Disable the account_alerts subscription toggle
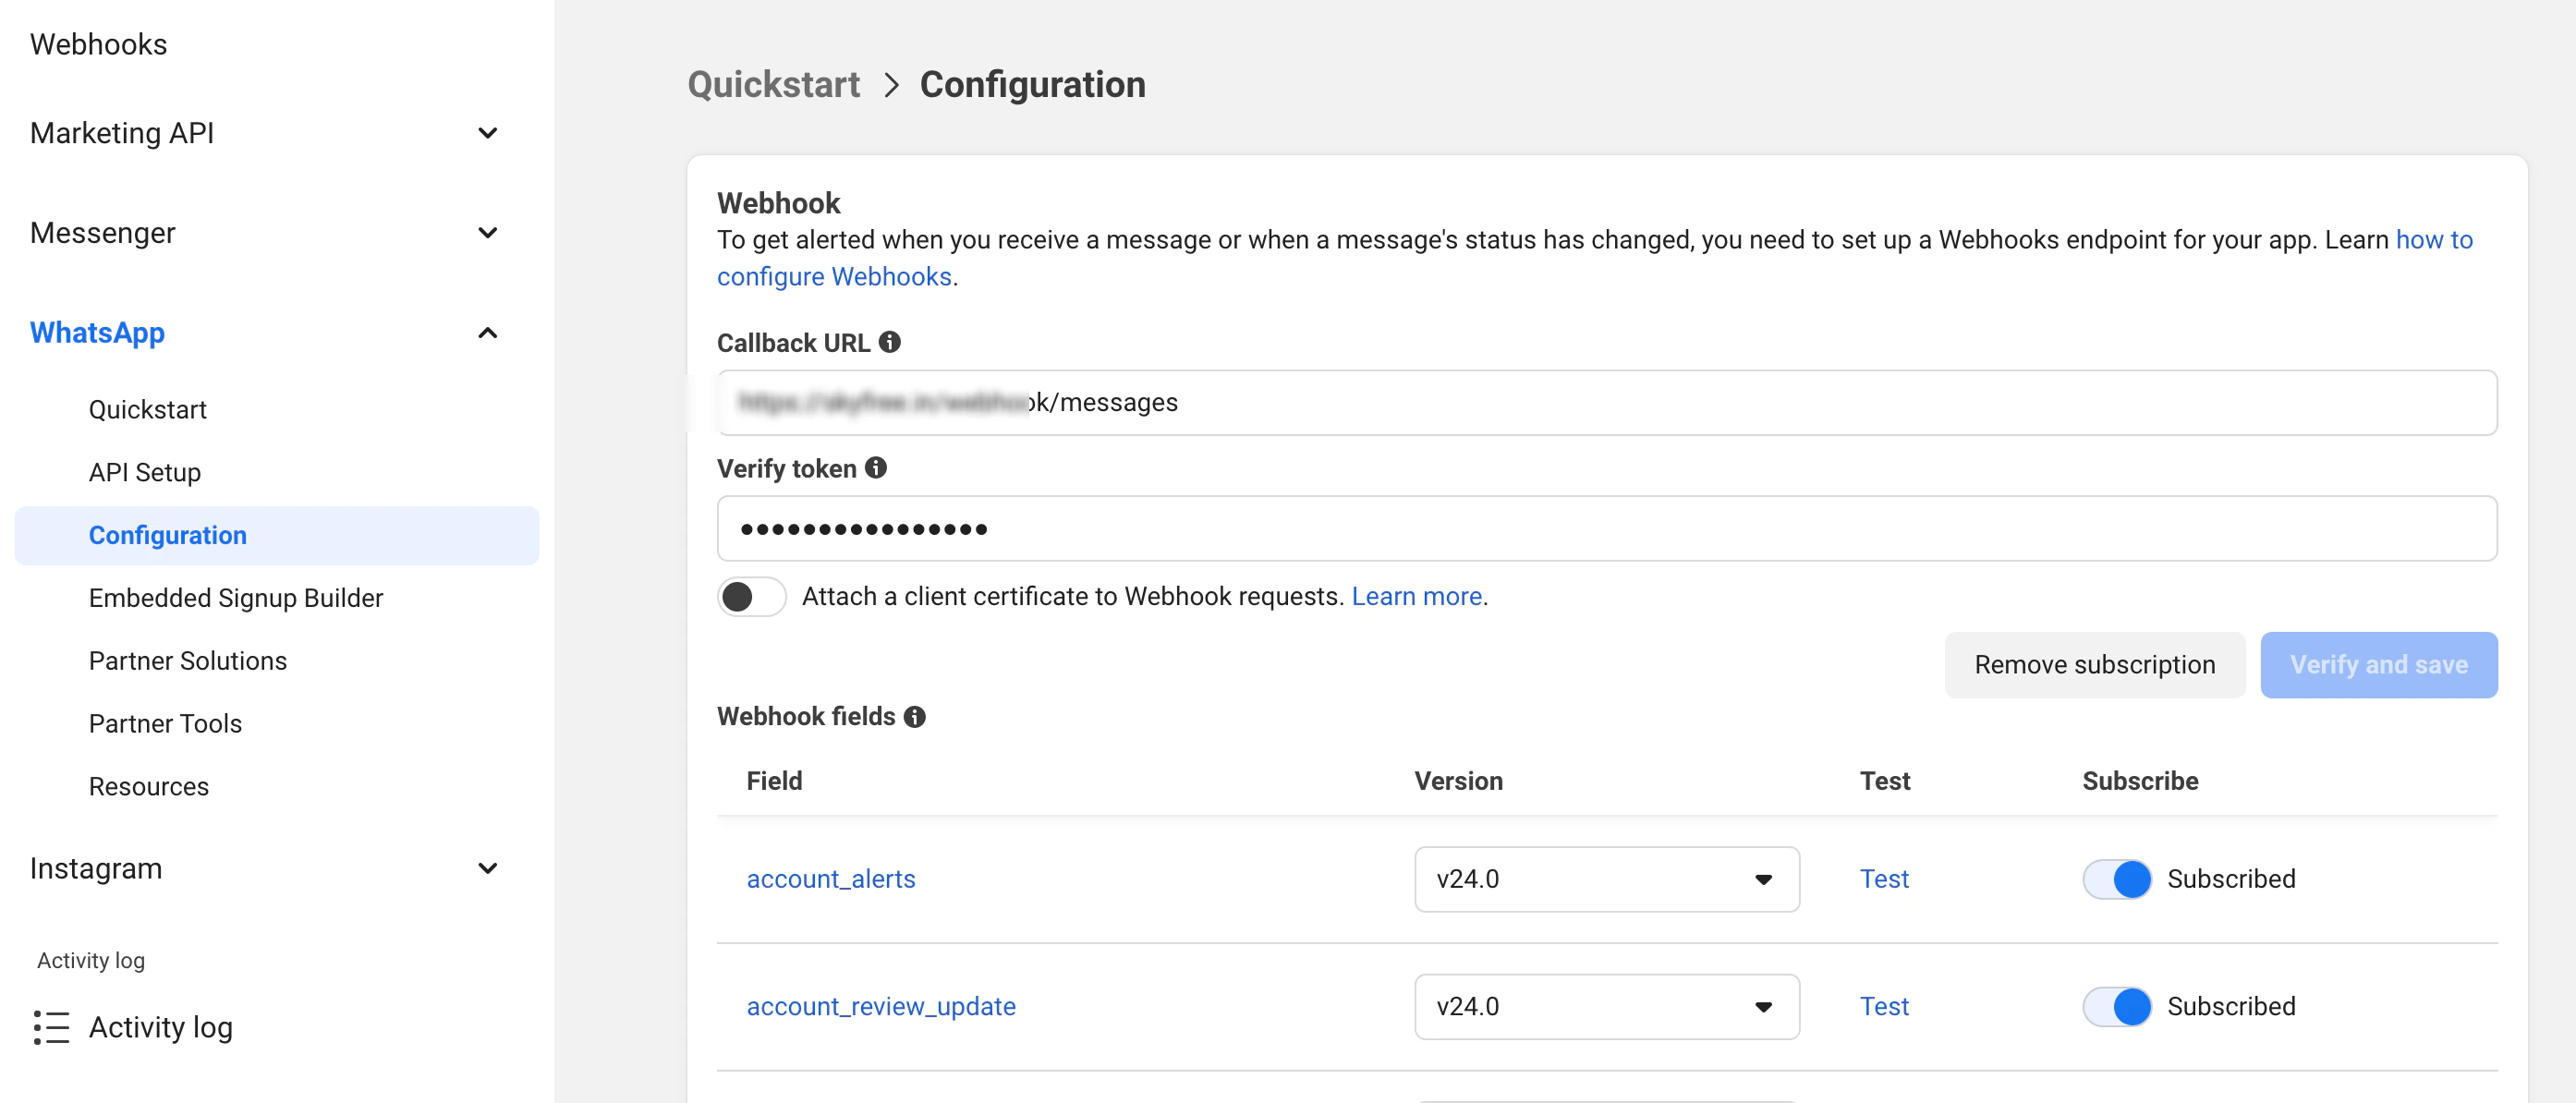 [x=2116, y=879]
